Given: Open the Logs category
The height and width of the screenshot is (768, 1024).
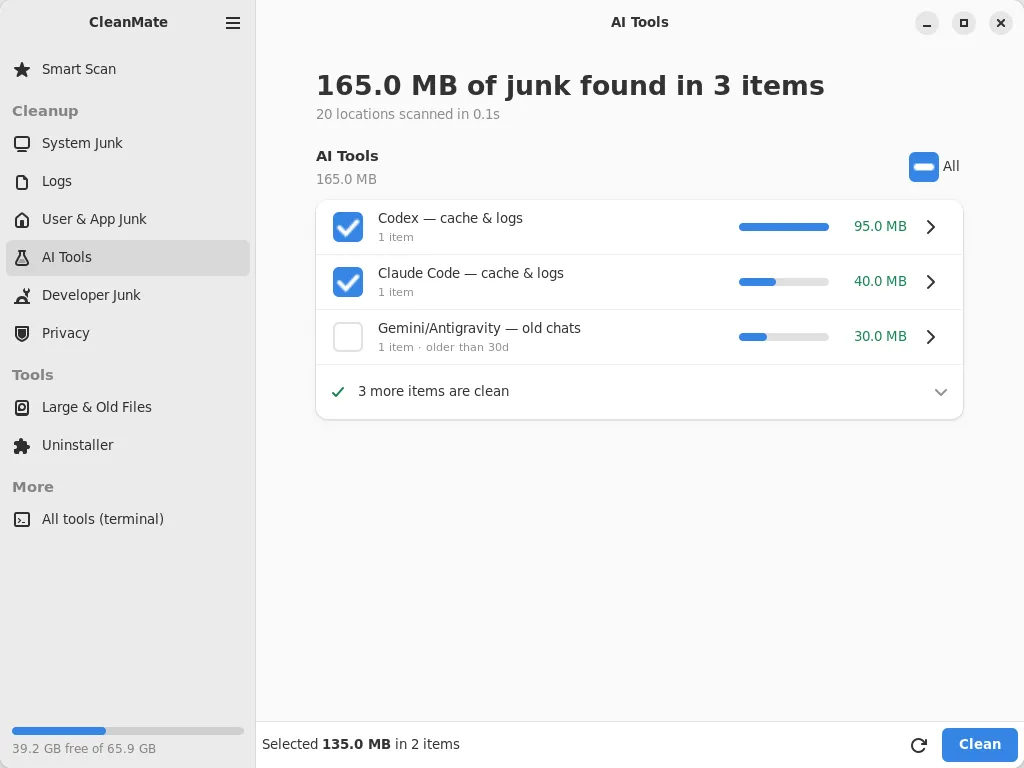Looking at the screenshot, I should coord(128,182).
